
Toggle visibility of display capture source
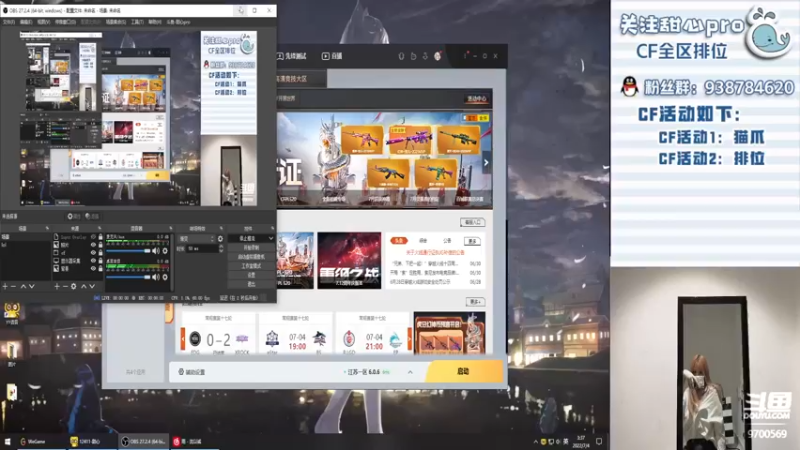[x=93, y=261]
